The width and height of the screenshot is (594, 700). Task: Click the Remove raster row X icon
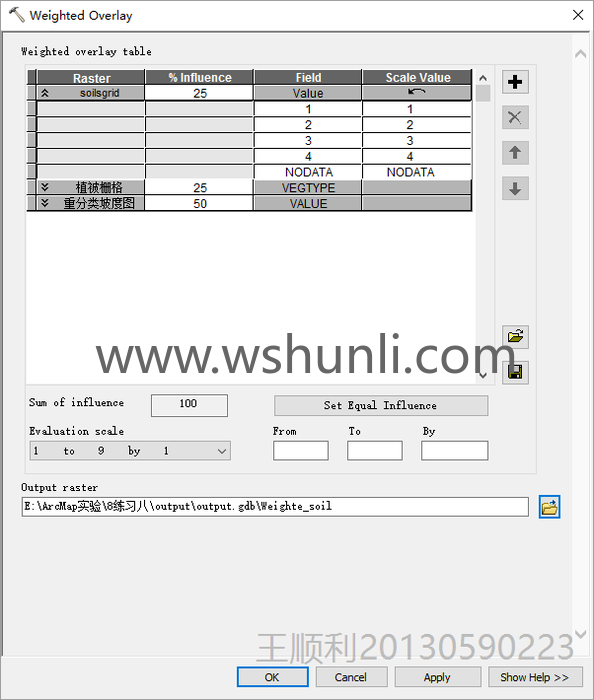[x=515, y=117]
